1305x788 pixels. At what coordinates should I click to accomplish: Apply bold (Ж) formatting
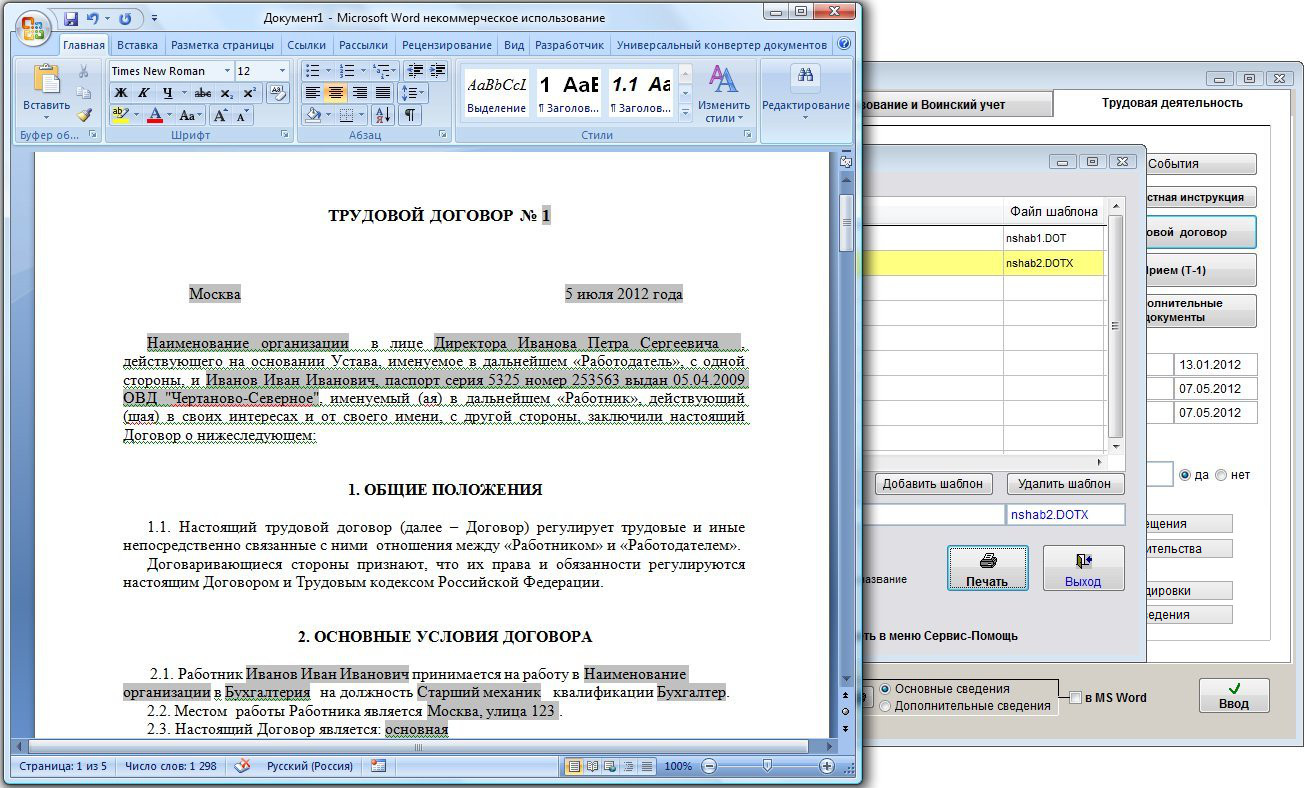click(120, 93)
